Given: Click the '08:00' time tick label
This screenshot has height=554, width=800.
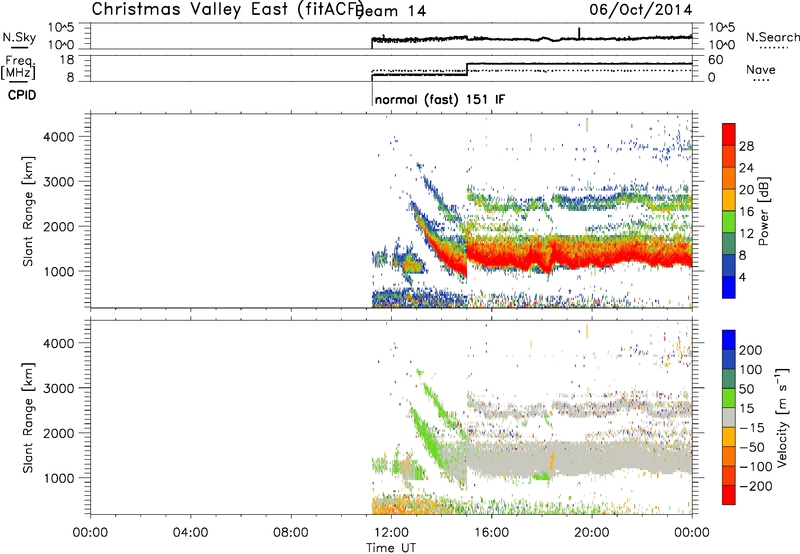Looking at the screenshot, I should tap(291, 533).
